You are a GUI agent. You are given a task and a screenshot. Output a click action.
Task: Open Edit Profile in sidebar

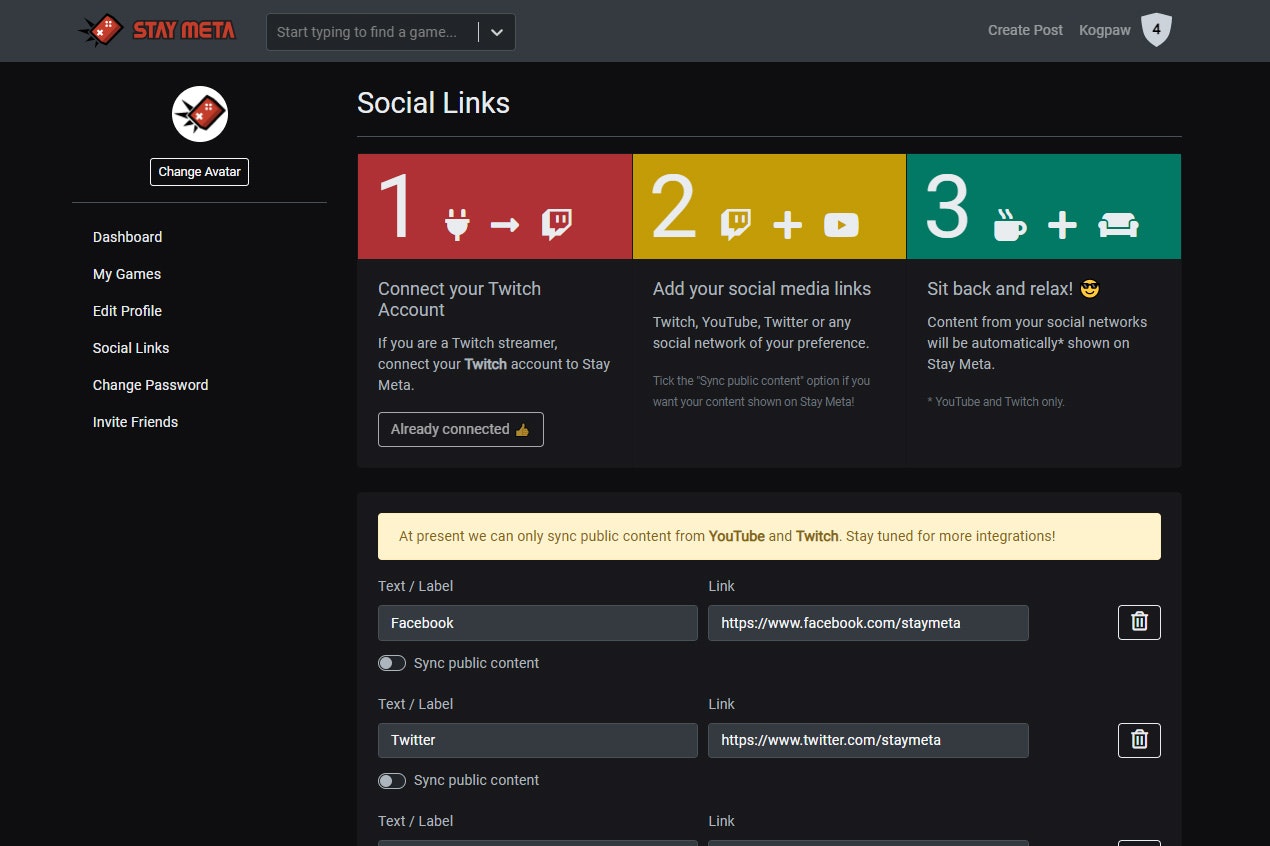pyautogui.click(x=127, y=311)
